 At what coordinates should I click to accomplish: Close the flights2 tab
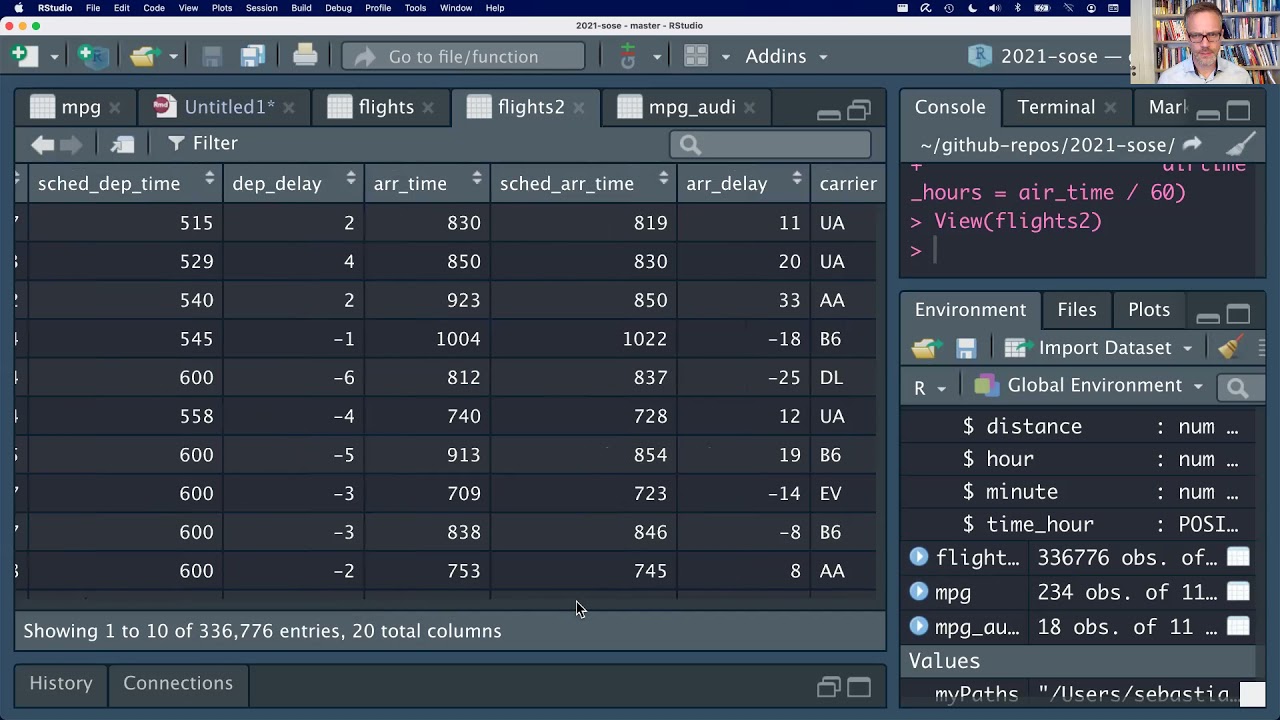pyautogui.click(x=578, y=107)
